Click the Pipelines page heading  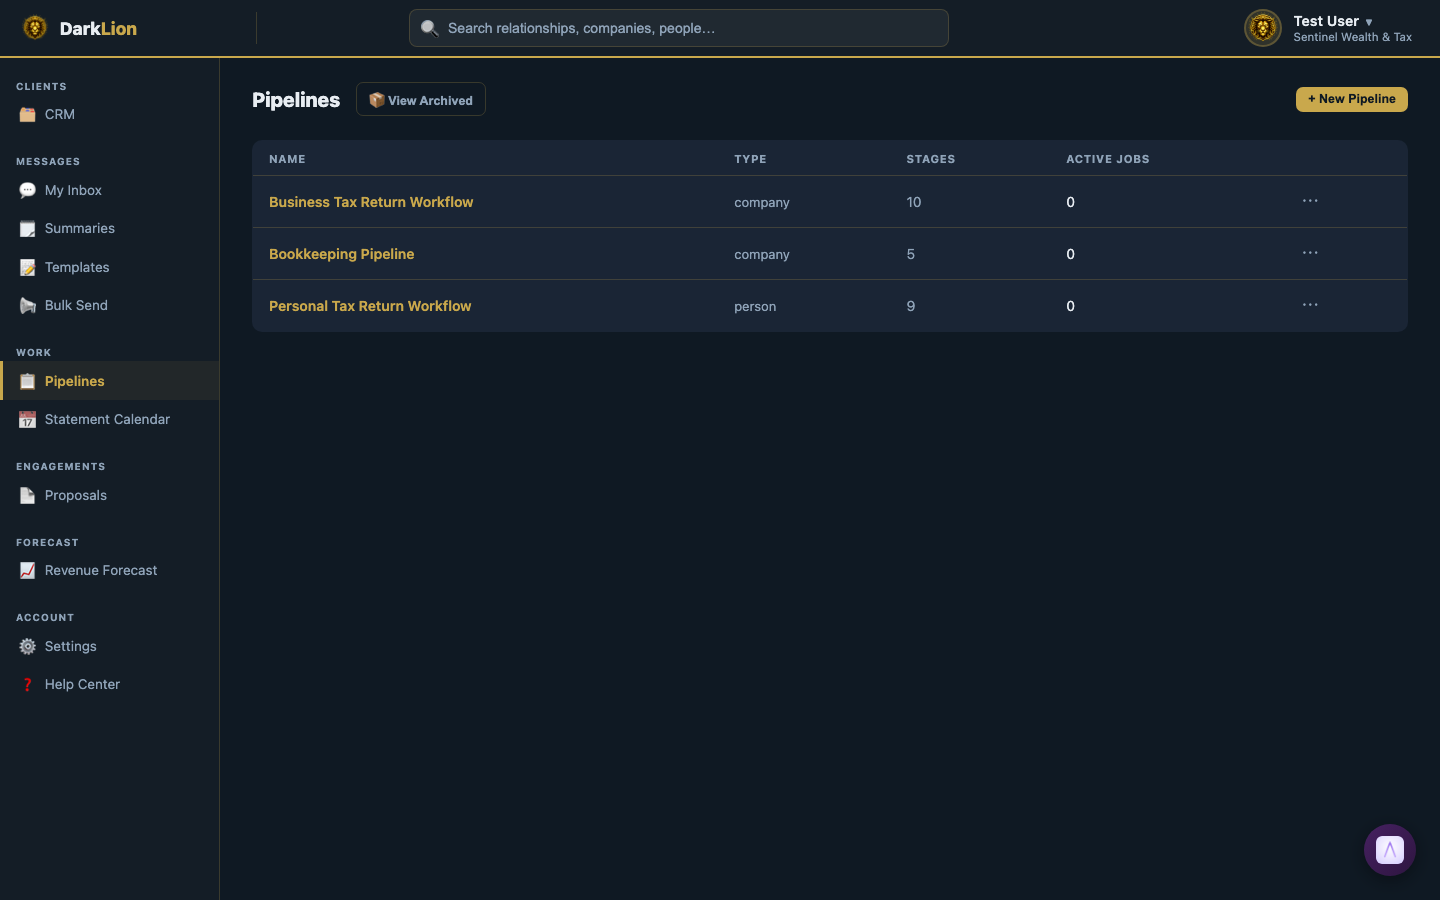[296, 100]
